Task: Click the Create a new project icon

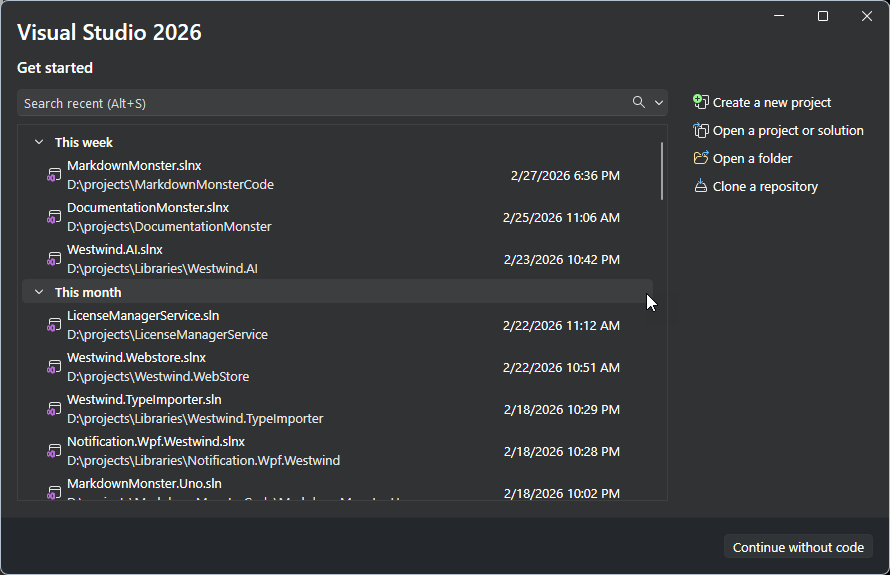Action: (701, 102)
